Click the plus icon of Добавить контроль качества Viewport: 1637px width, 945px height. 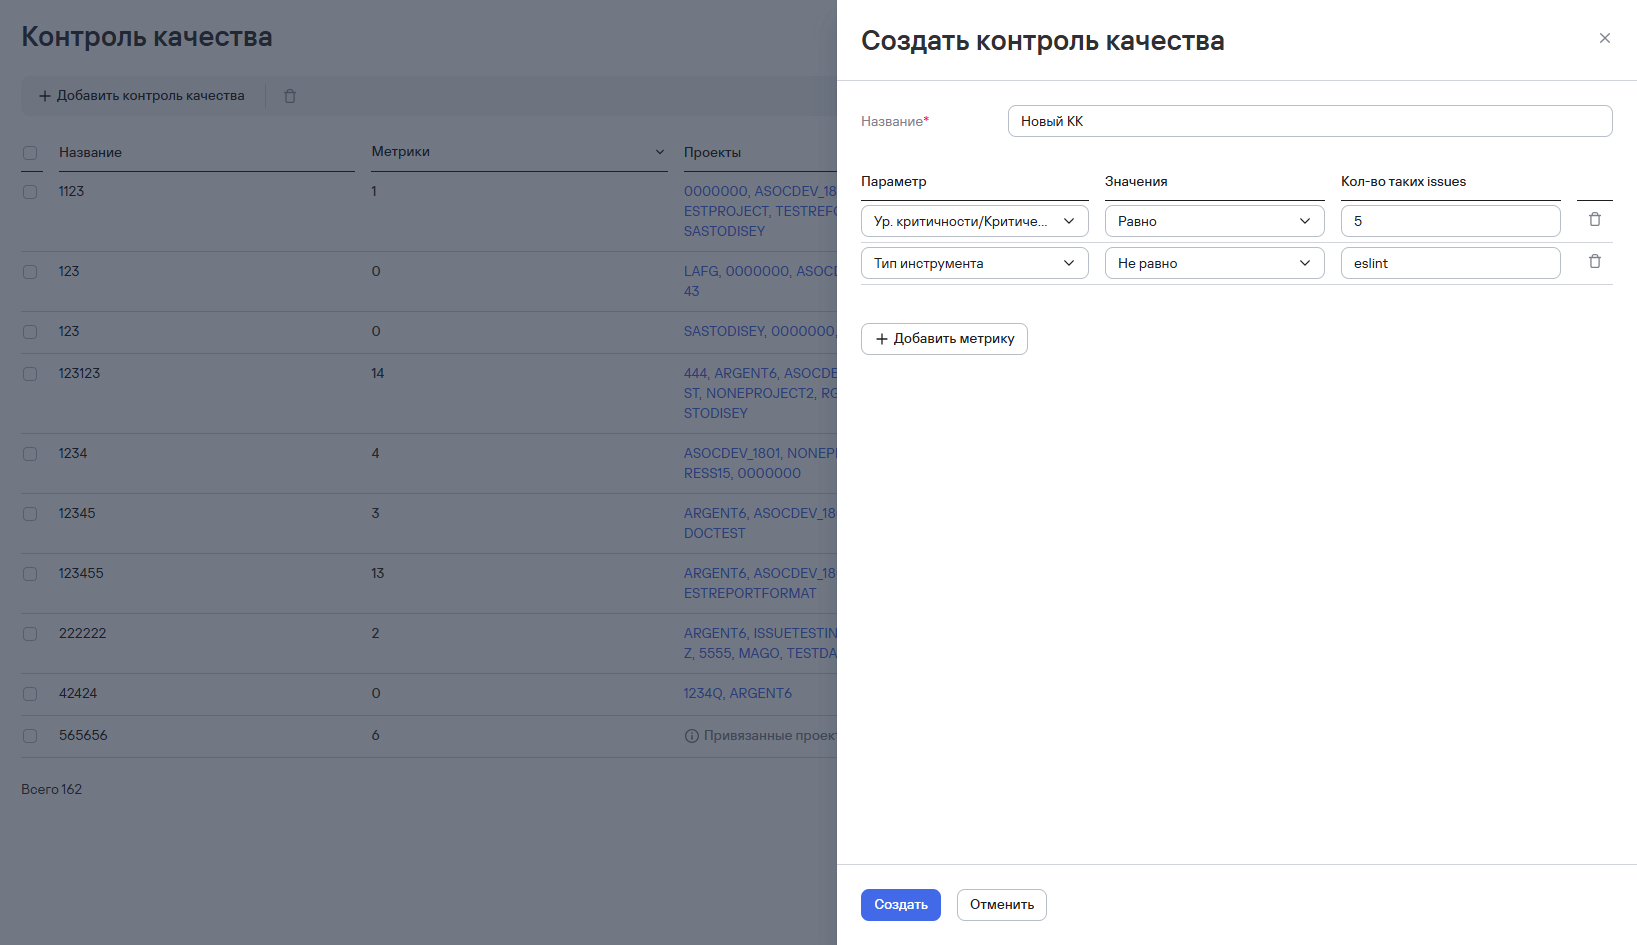[44, 96]
